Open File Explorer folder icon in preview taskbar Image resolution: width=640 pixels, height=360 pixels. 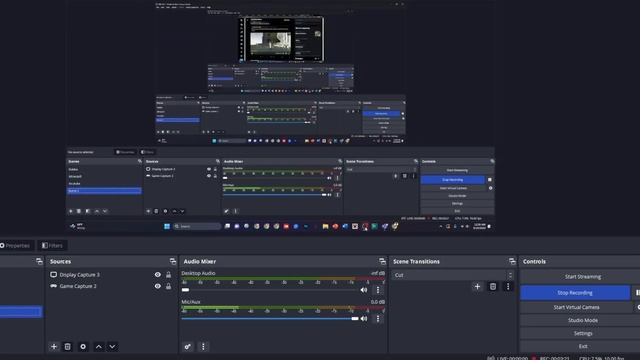coord(325,226)
